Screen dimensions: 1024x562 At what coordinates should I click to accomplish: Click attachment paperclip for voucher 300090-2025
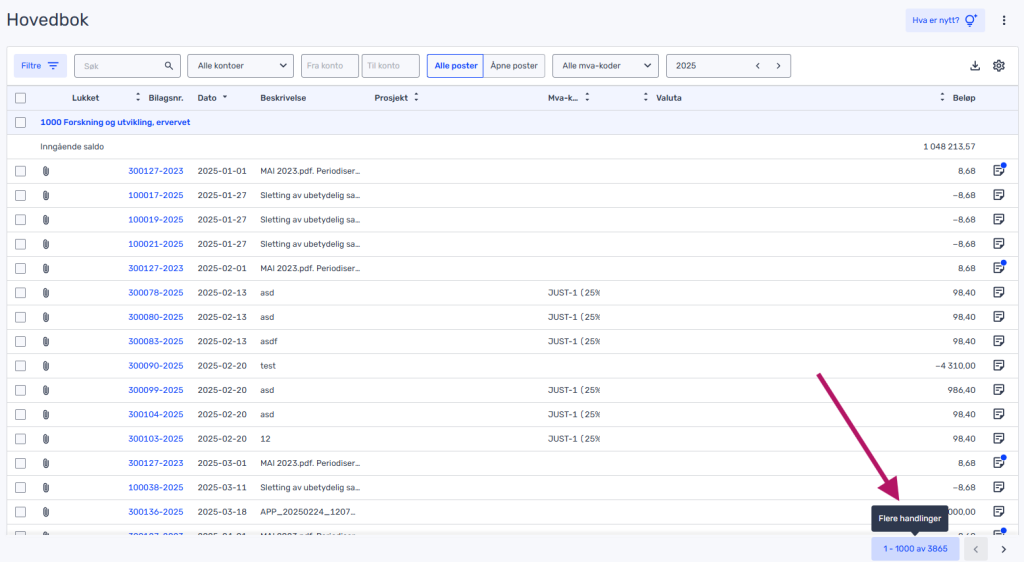[x=46, y=366]
